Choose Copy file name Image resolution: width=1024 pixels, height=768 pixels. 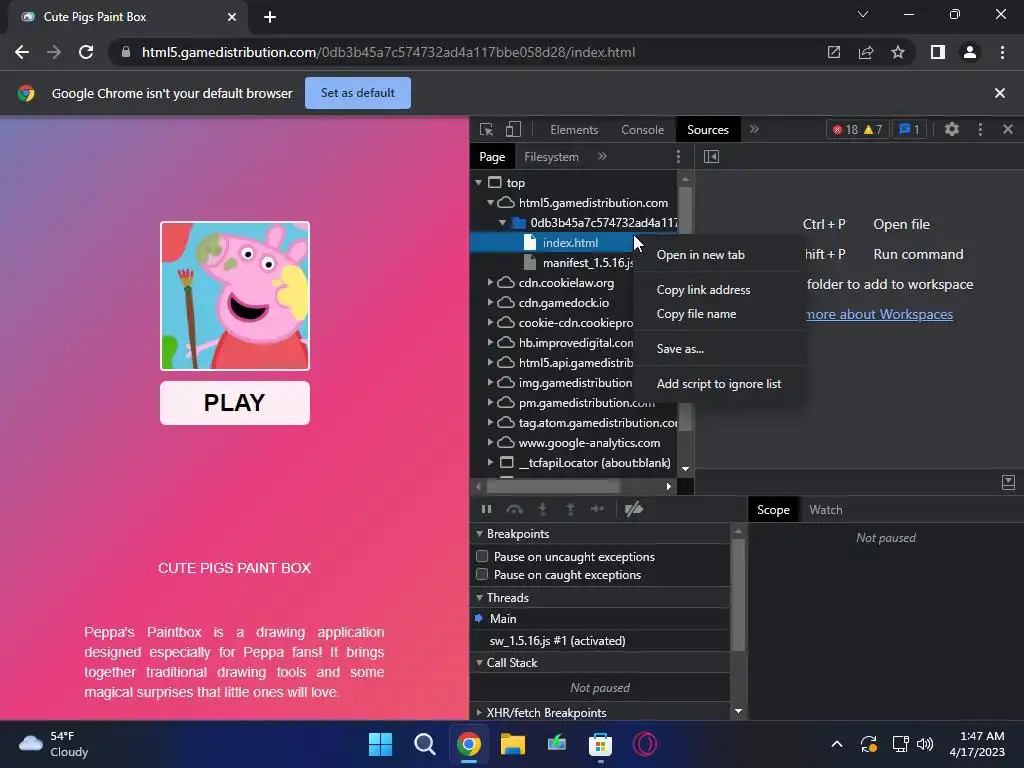[718, 313]
